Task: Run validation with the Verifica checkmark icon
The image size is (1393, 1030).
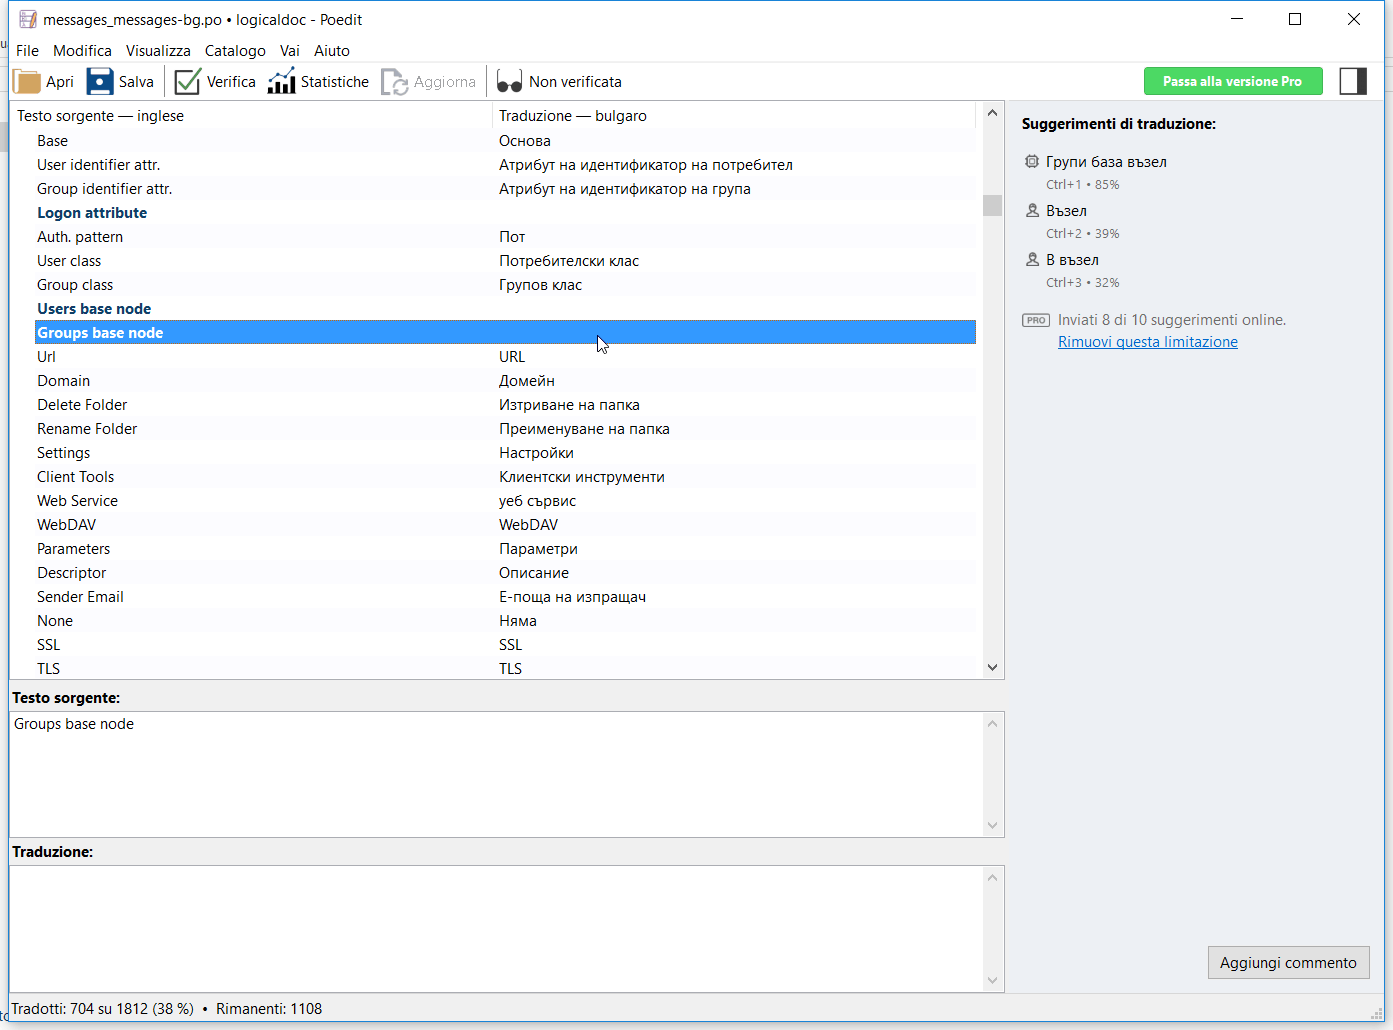Action: (187, 82)
